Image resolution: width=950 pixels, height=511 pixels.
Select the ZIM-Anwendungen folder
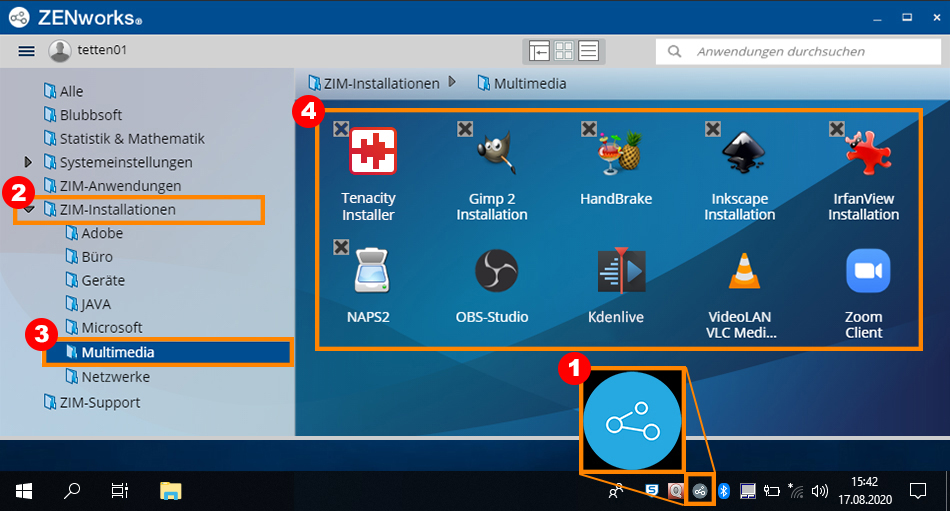(113, 186)
